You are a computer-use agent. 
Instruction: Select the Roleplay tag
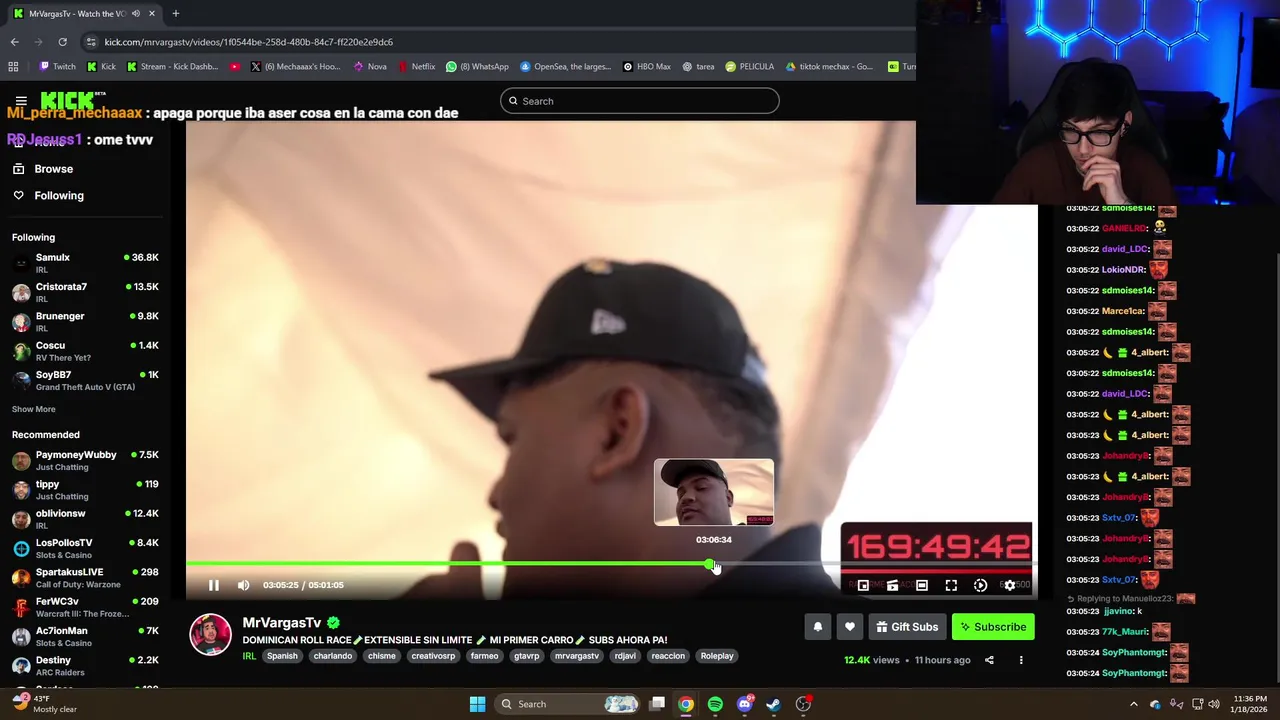tap(717, 656)
